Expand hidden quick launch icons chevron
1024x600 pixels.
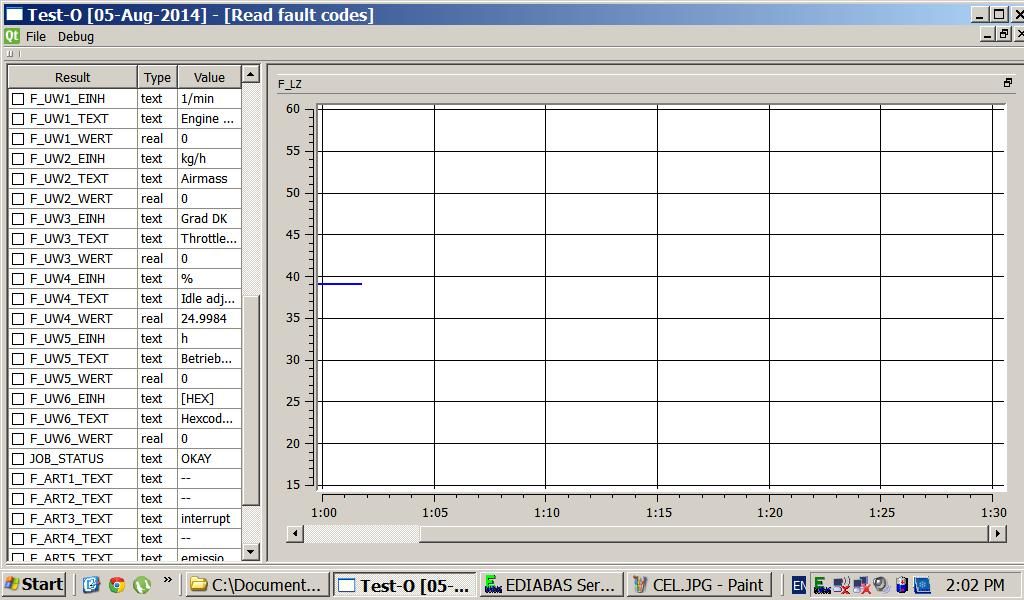[x=167, y=580]
